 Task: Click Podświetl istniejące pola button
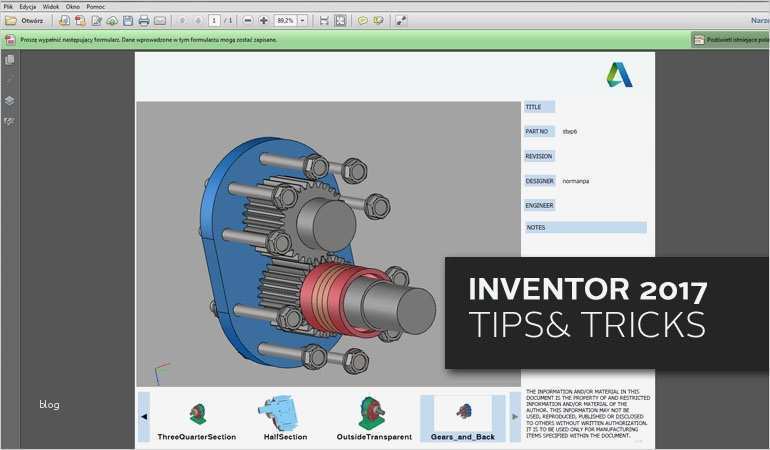point(731,40)
